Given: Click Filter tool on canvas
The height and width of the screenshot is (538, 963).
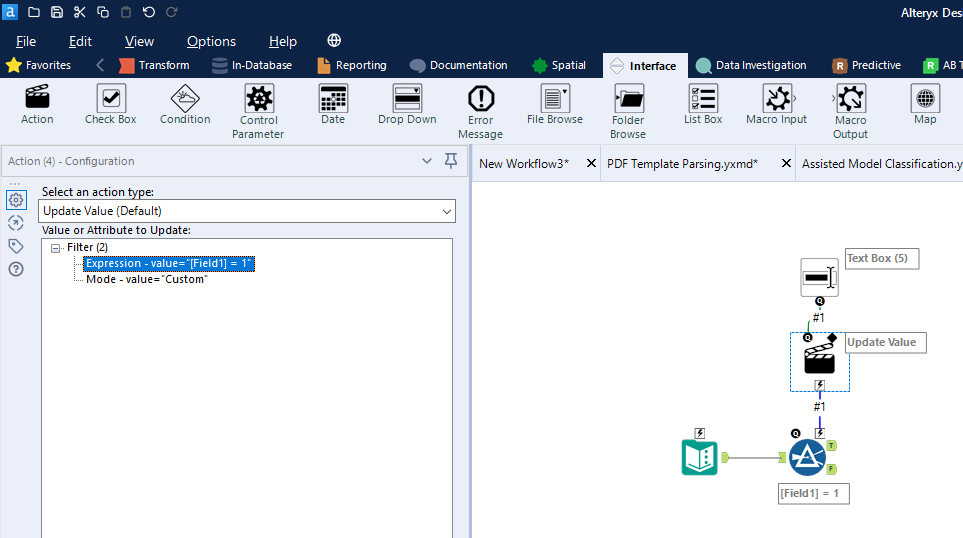Looking at the screenshot, I should pos(807,458).
